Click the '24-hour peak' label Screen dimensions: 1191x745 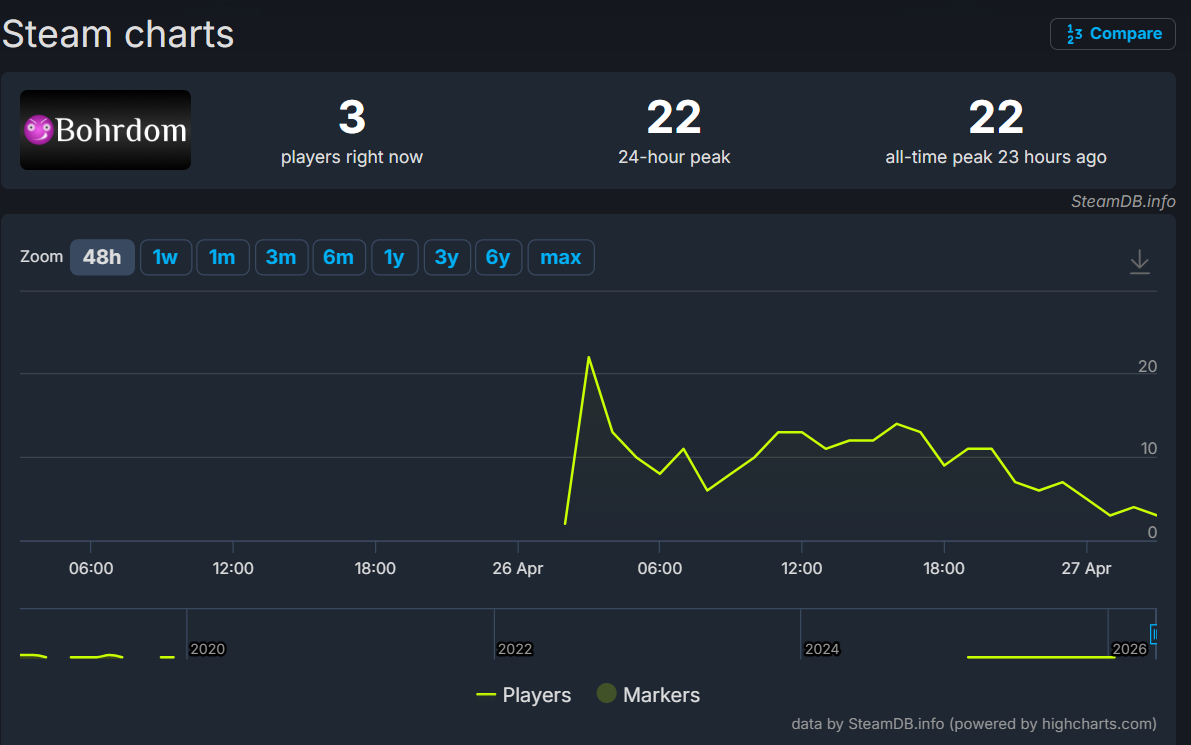(x=674, y=157)
